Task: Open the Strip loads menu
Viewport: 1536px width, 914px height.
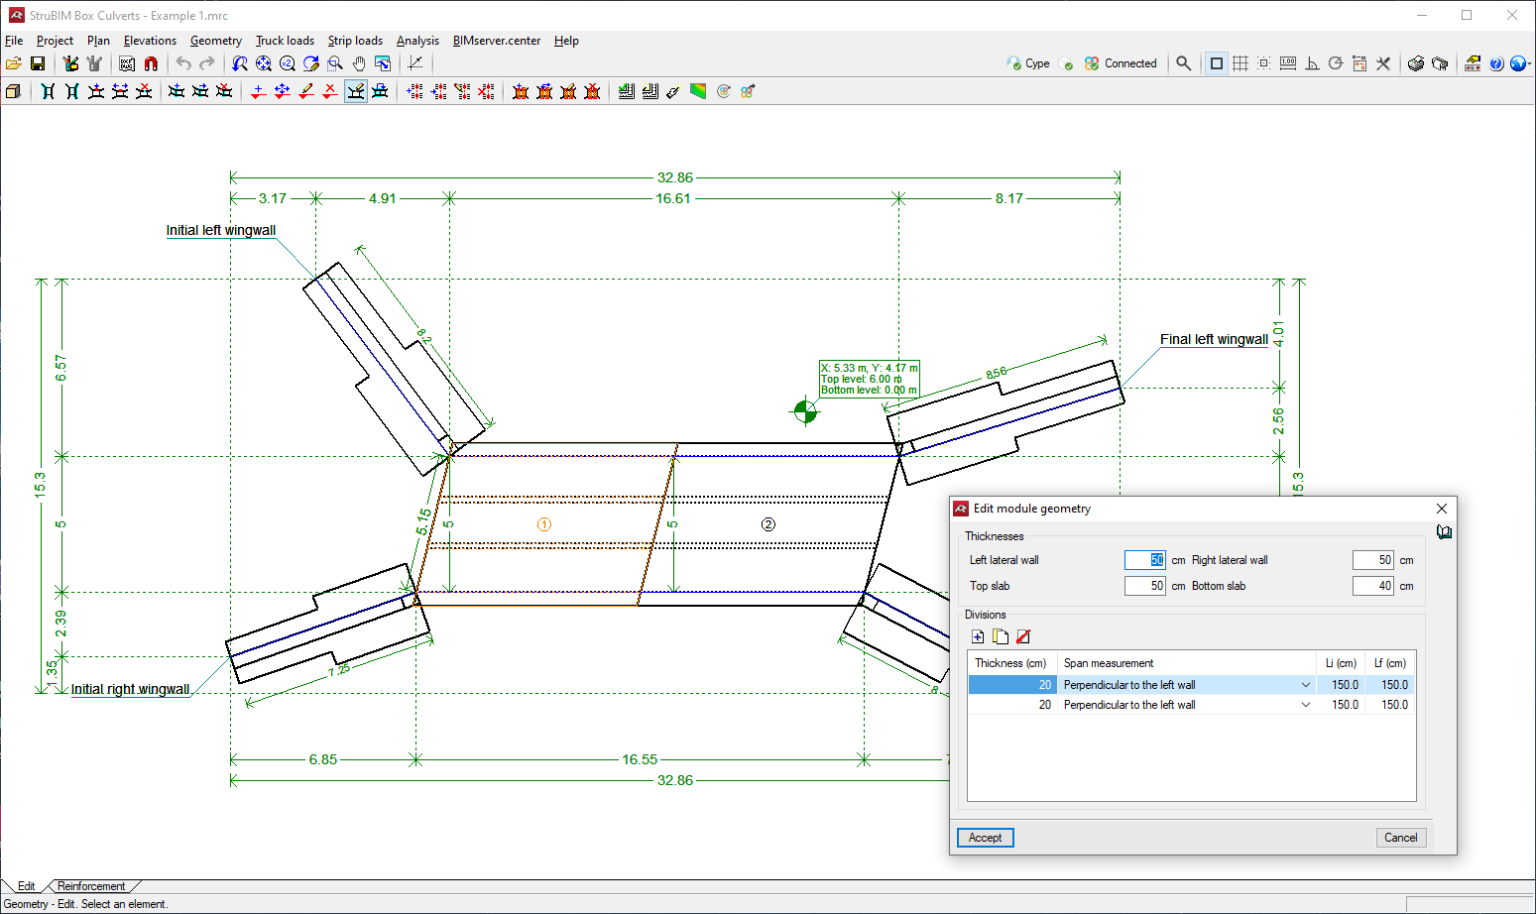Action: click(355, 41)
